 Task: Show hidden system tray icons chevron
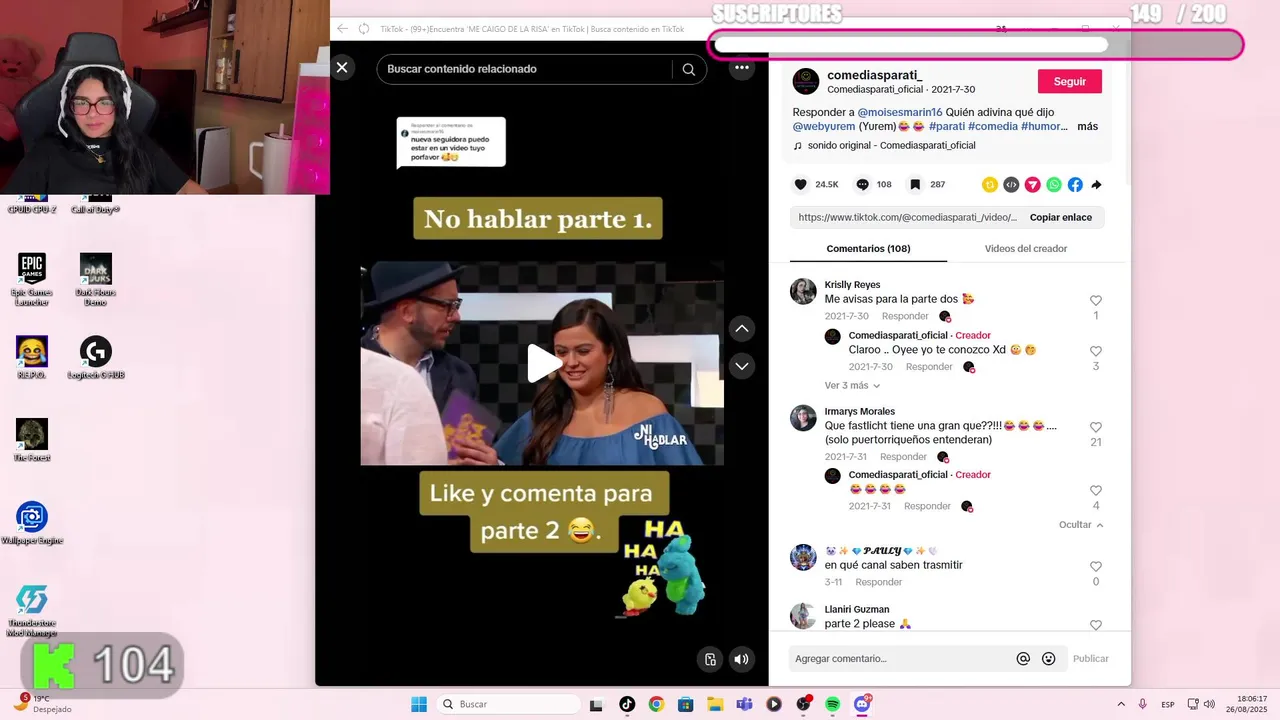pyautogui.click(x=1120, y=704)
